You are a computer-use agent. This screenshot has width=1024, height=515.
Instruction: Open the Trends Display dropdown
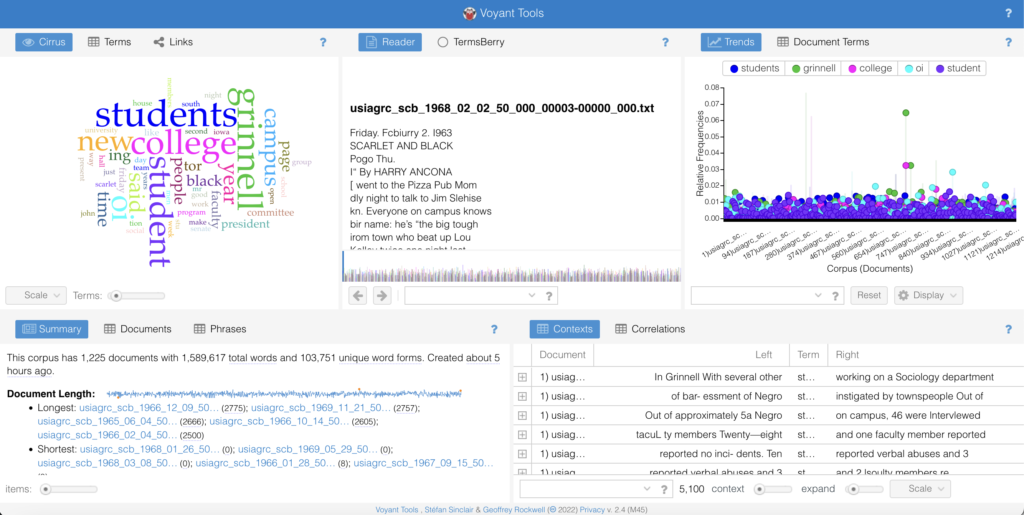(928, 296)
